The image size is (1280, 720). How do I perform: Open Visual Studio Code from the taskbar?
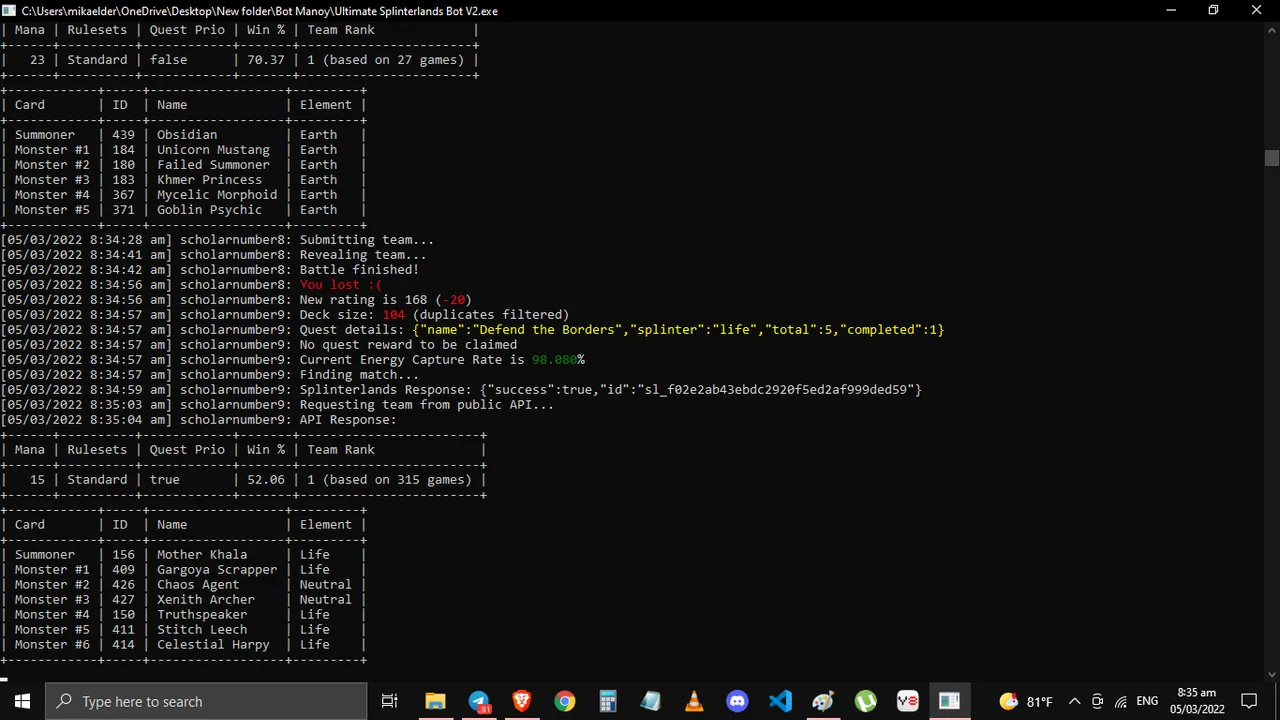pyautogui.click(x=780, y=701)
